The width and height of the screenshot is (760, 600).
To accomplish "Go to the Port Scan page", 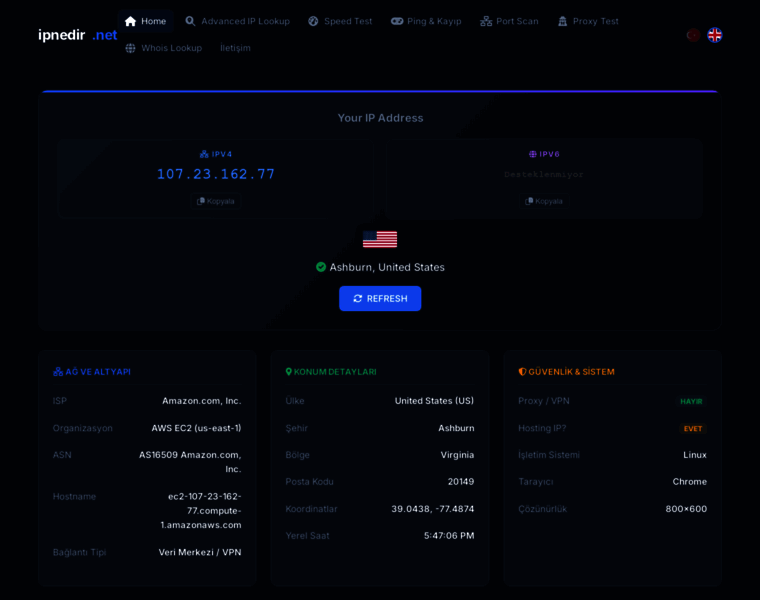I will pos(517,21).
